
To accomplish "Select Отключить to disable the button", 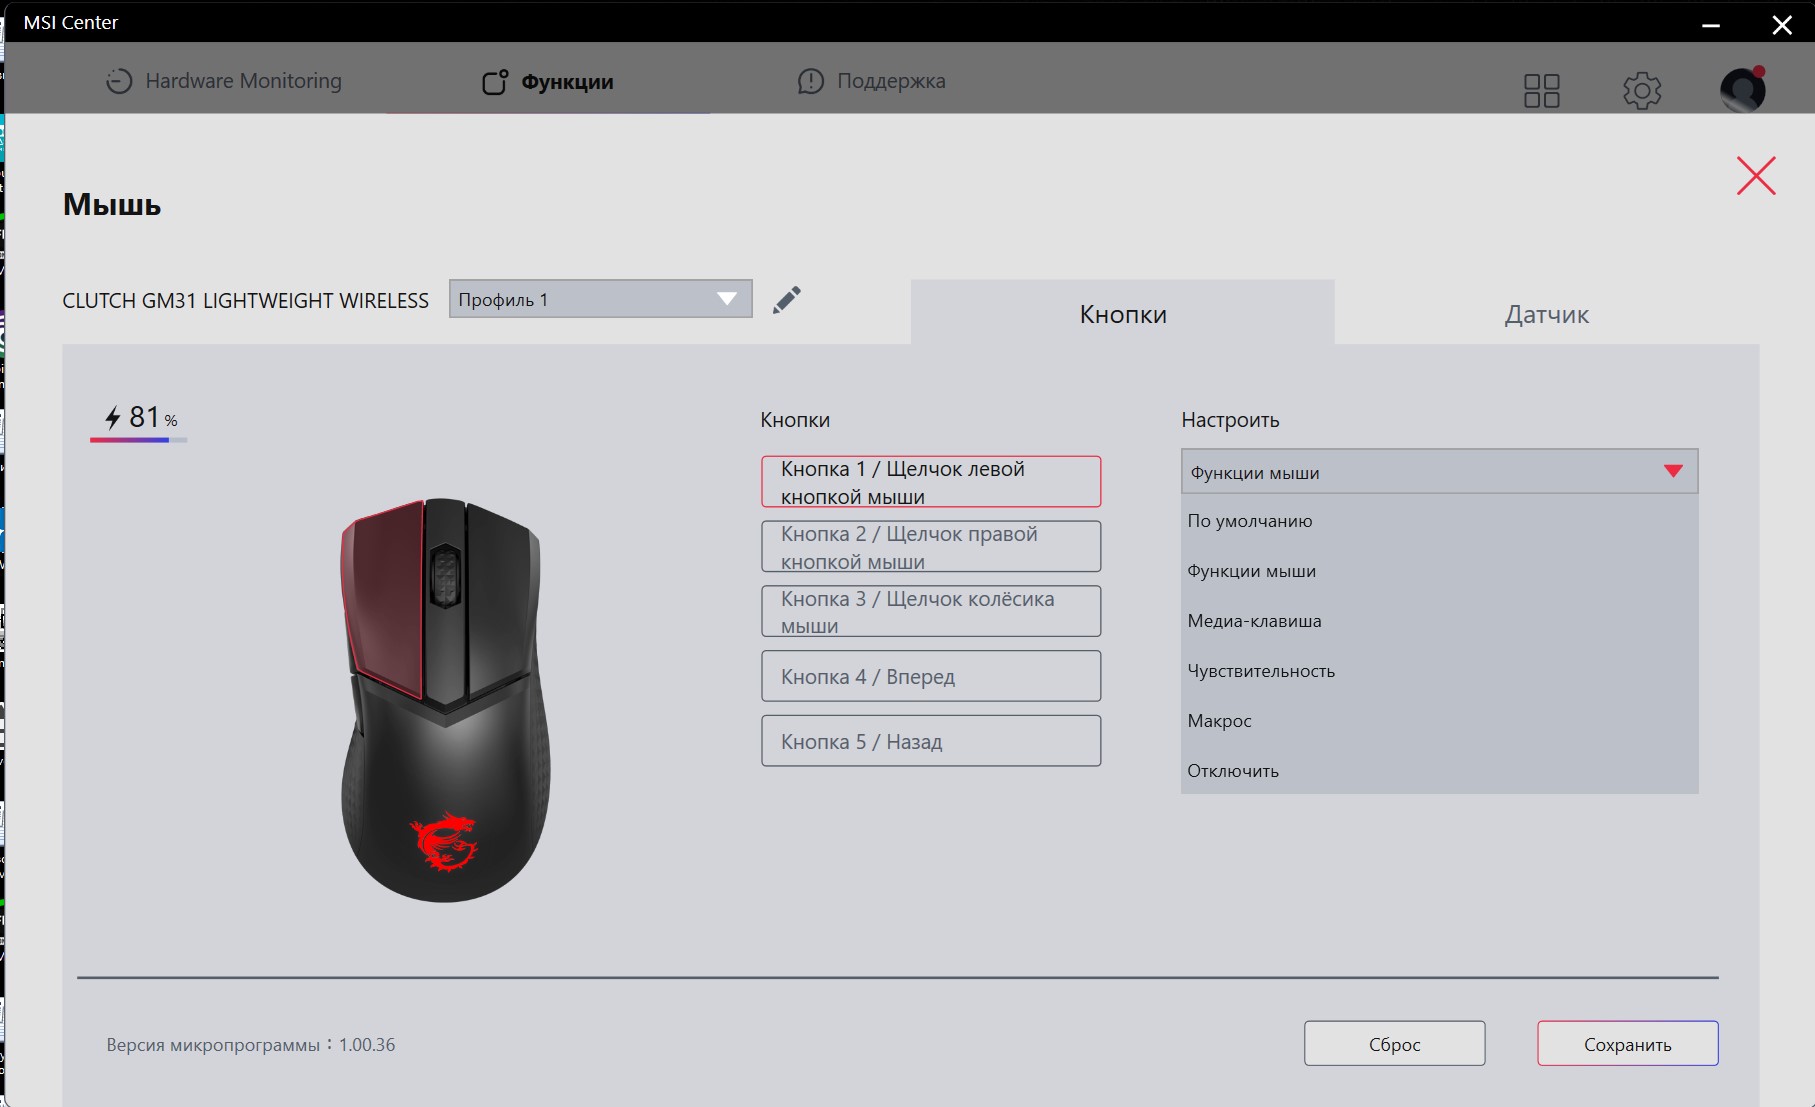I will point(1233,771).
